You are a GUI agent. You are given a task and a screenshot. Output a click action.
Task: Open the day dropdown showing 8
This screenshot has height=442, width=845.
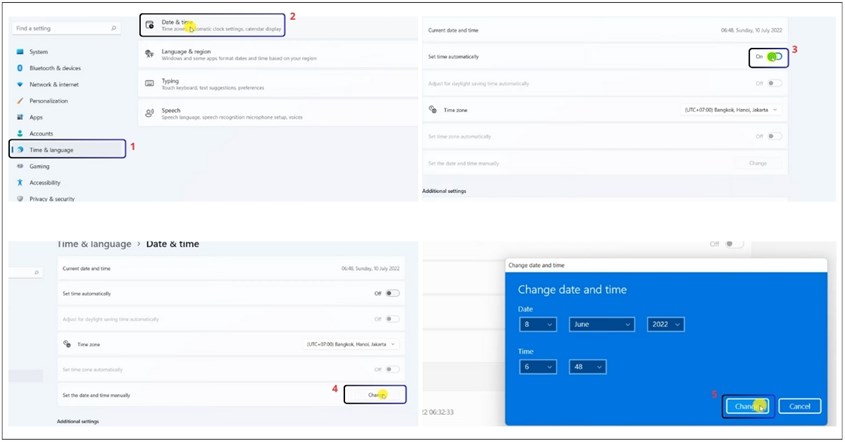[x=537, y=324]
